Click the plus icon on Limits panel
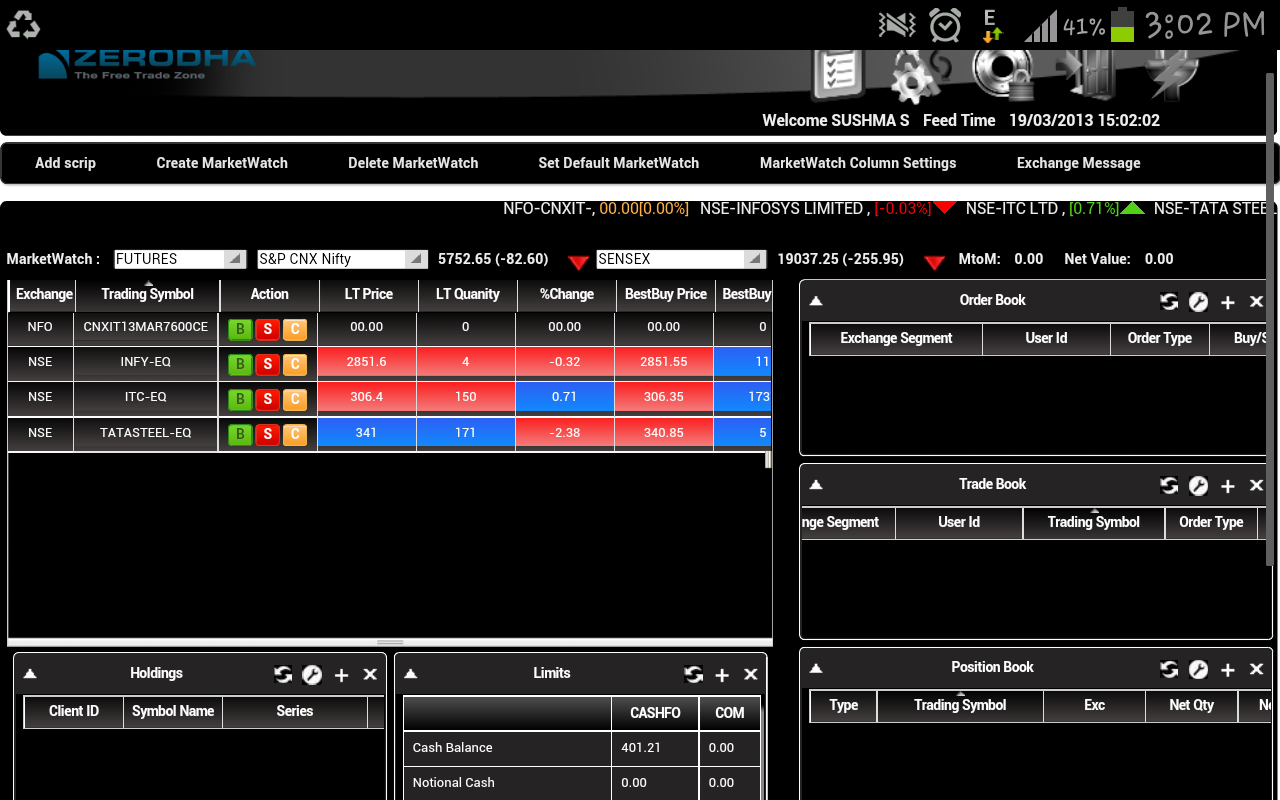Screen dimensions: 1280x800 [x=722, y=675]
